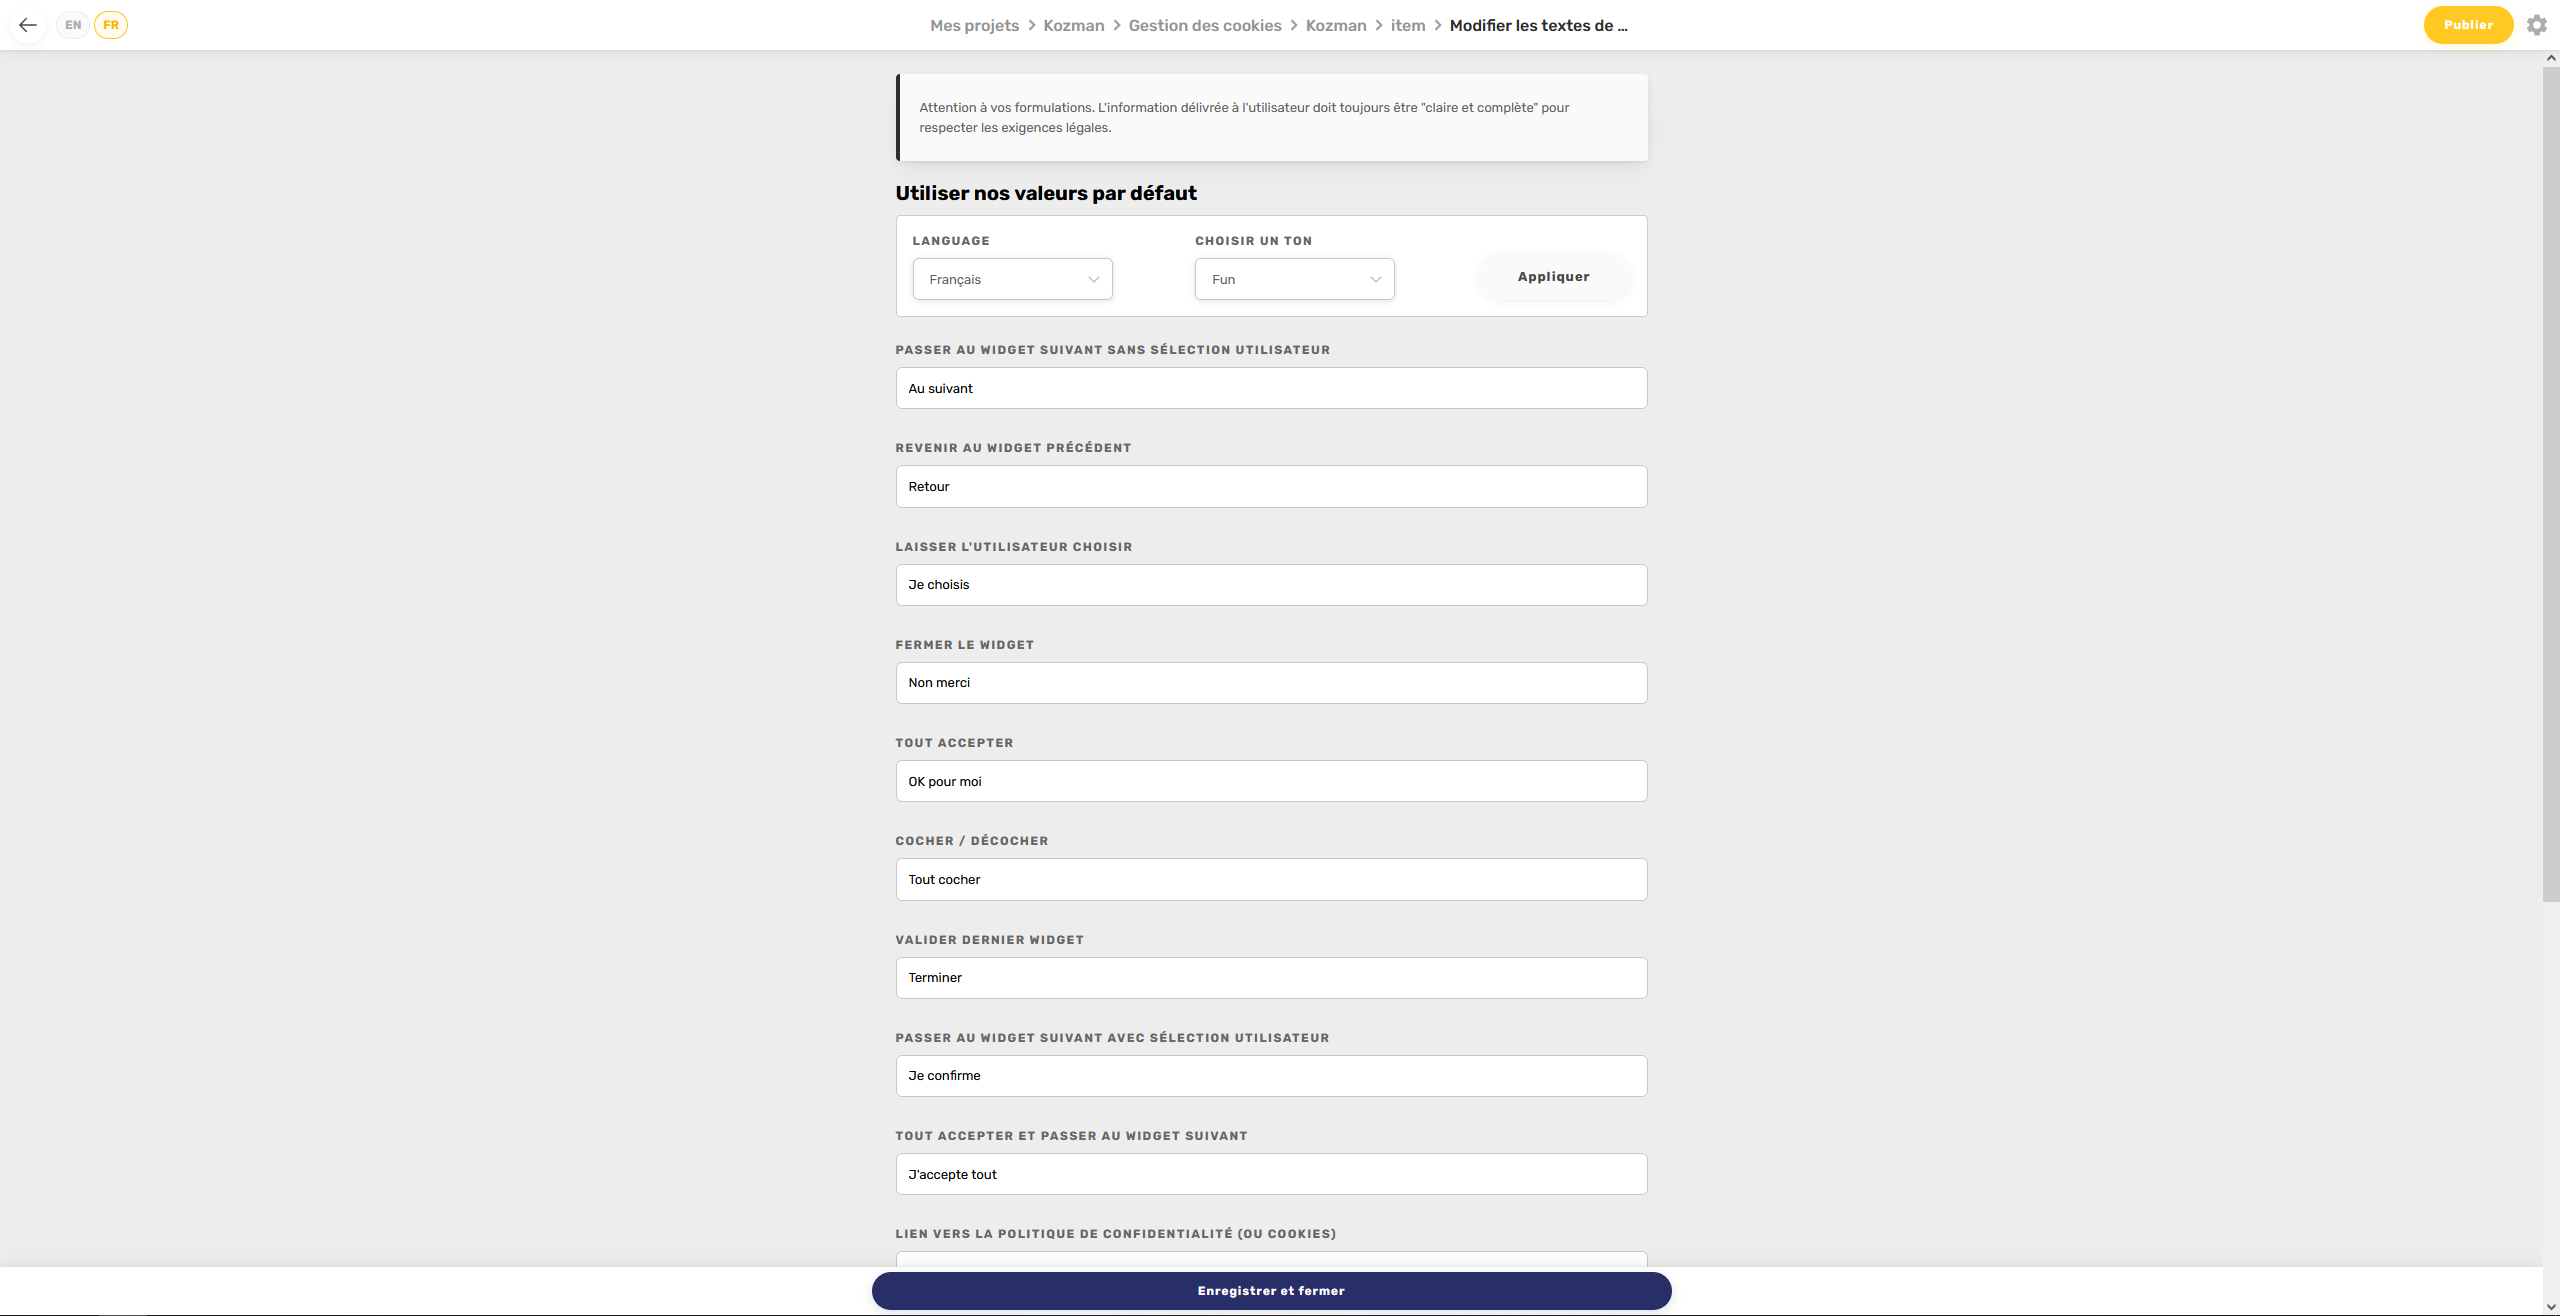Click the Tout accepter input field
The height and width of the screenshot is (1316, 2560).
(1270, 781)
